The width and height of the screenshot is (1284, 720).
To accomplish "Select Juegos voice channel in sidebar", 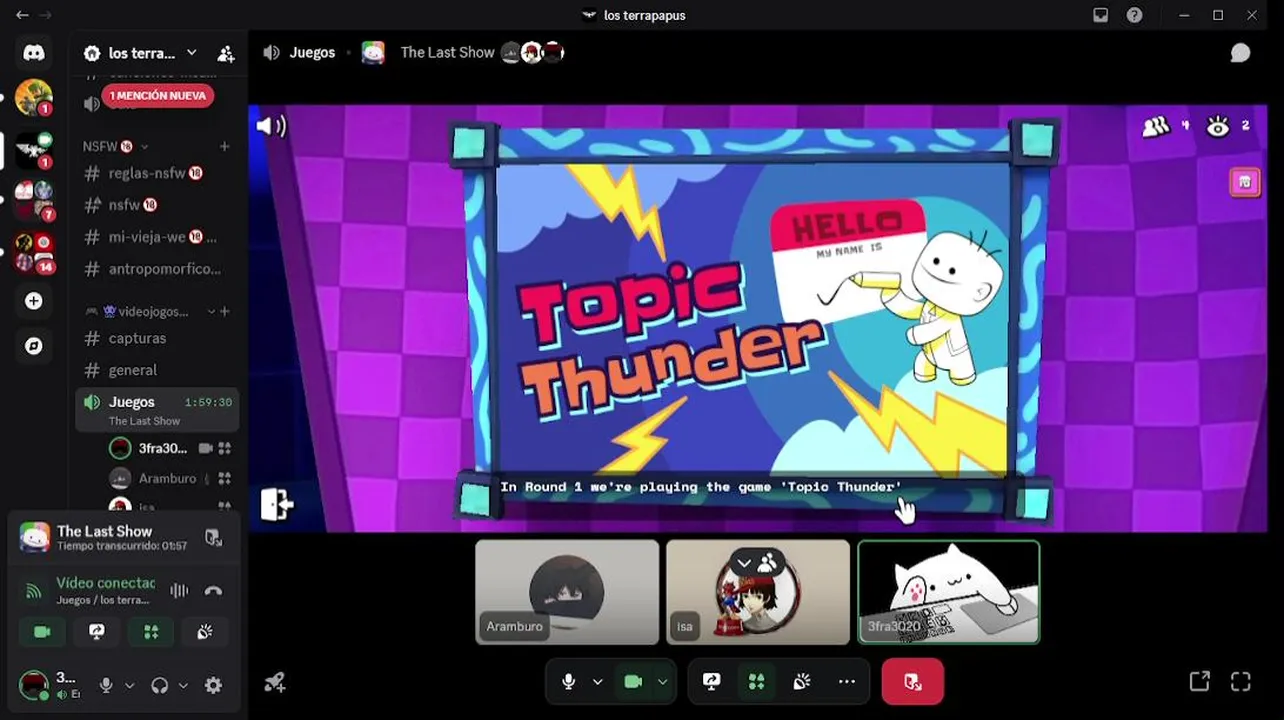I will (x=157, y=410).
